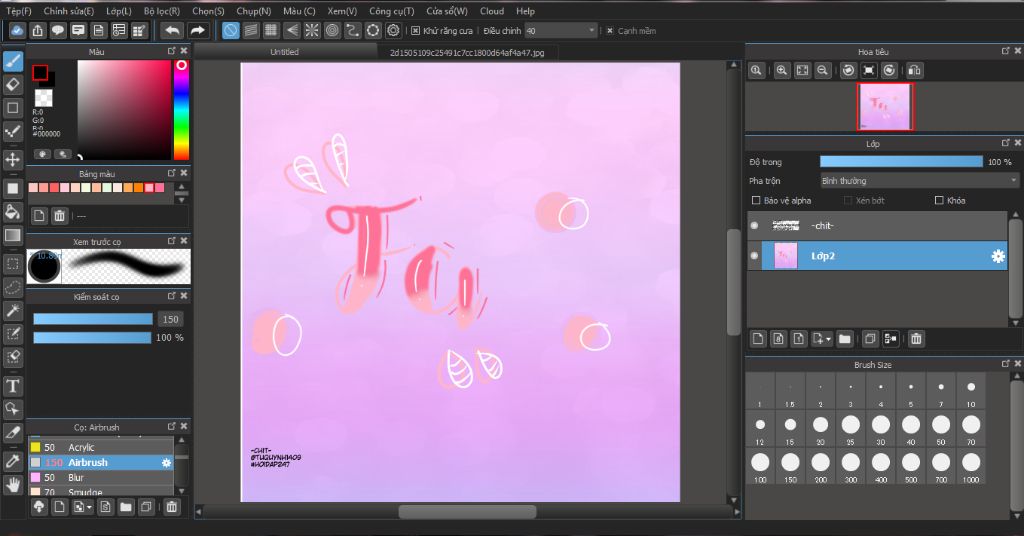
Task: Open the Cloud menu
Action: (x=492, y=11)
